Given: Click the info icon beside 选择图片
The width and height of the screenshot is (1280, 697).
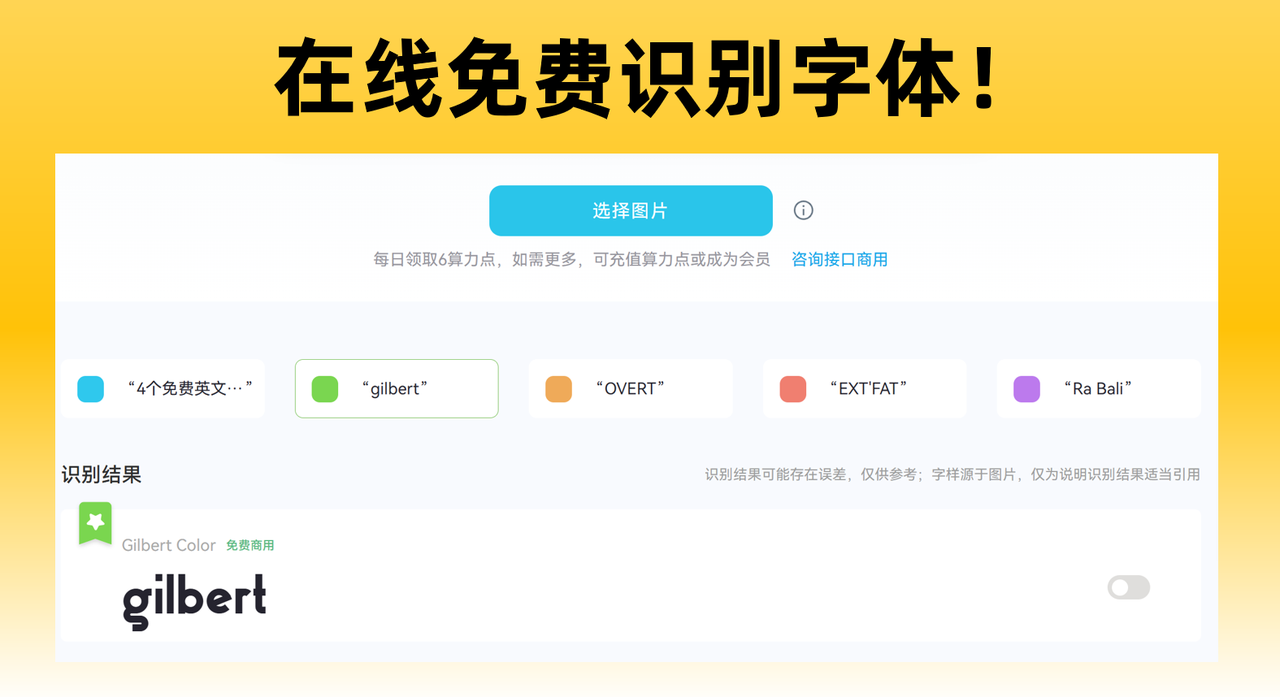Looking at the screenshot, I should tap(803, 210).
